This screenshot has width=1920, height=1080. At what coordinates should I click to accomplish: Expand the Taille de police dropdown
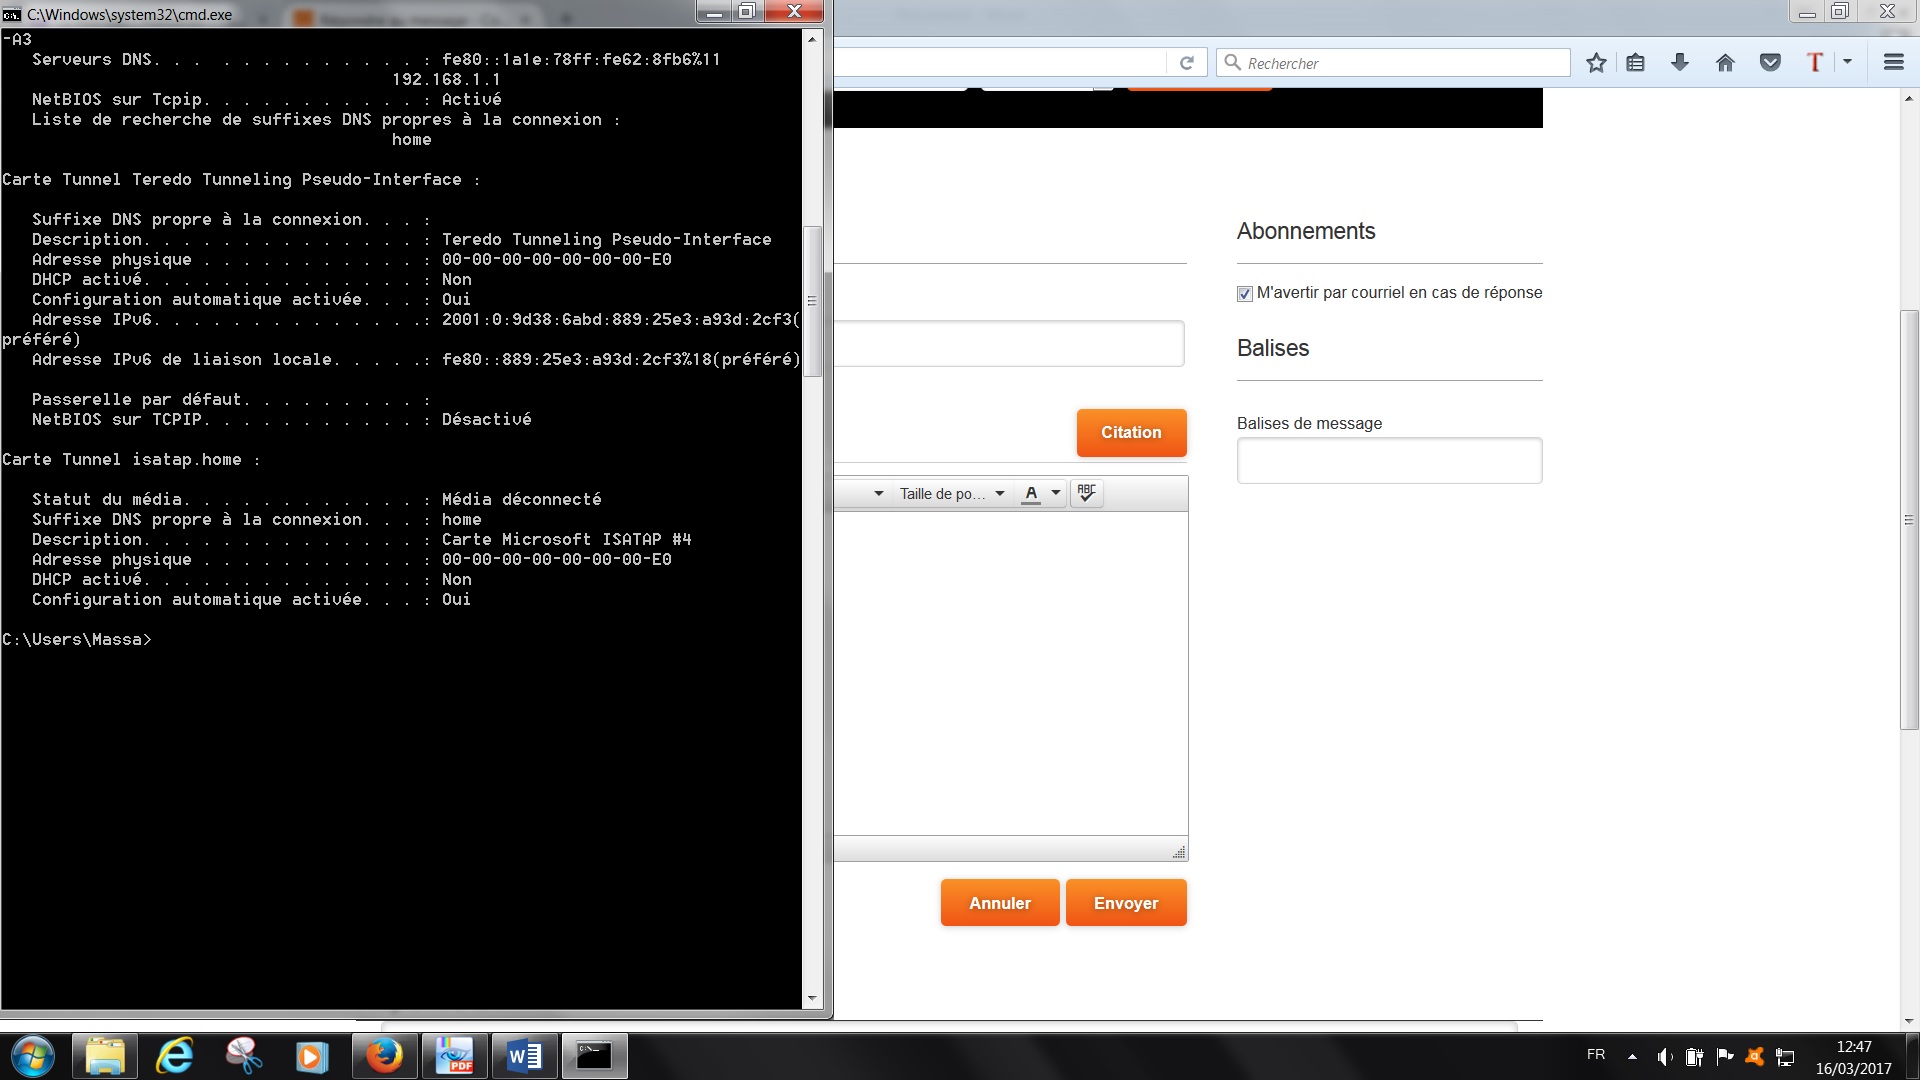tap(952, 494)
